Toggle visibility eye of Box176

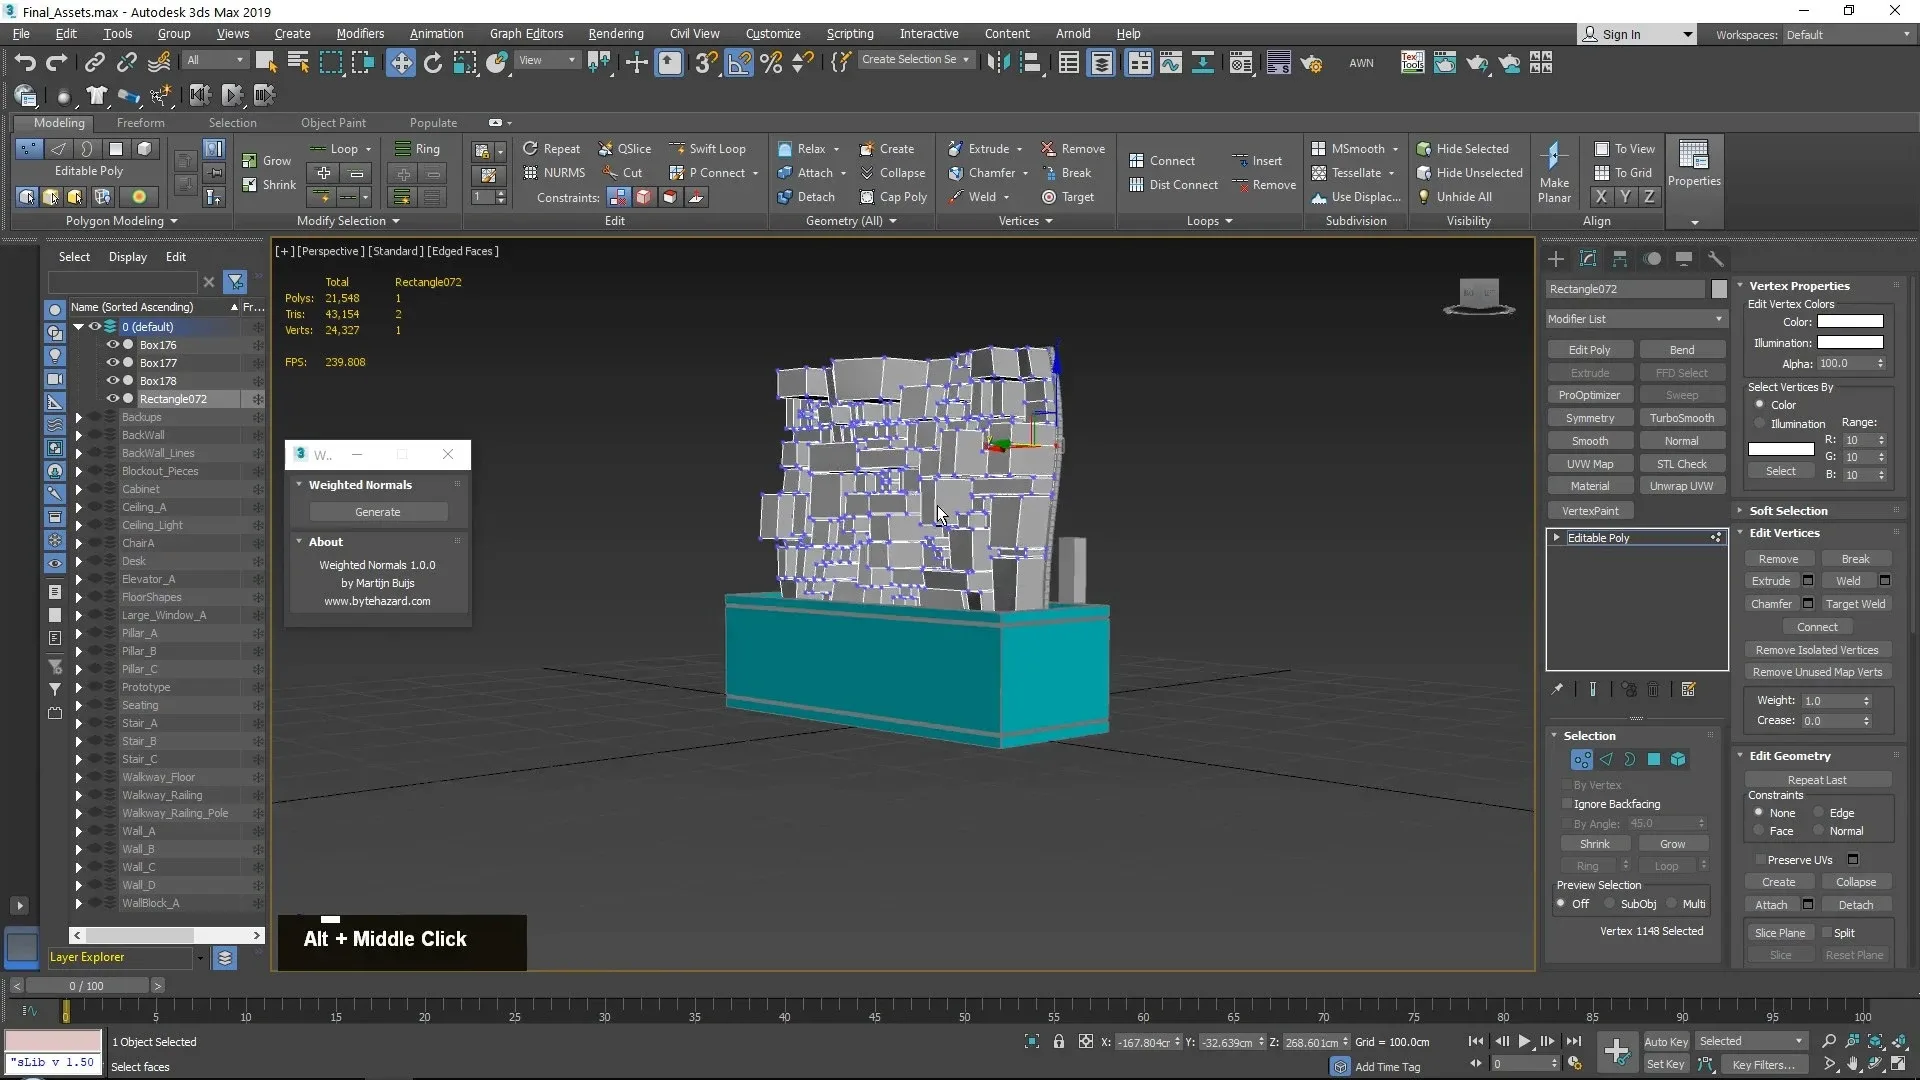click(x=112, y=345)
